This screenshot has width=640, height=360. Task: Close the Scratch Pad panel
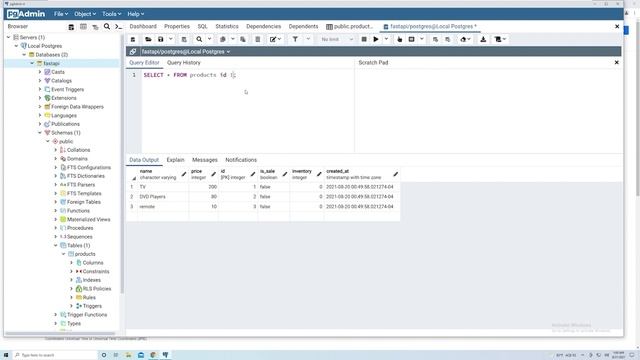click(616, 62)
